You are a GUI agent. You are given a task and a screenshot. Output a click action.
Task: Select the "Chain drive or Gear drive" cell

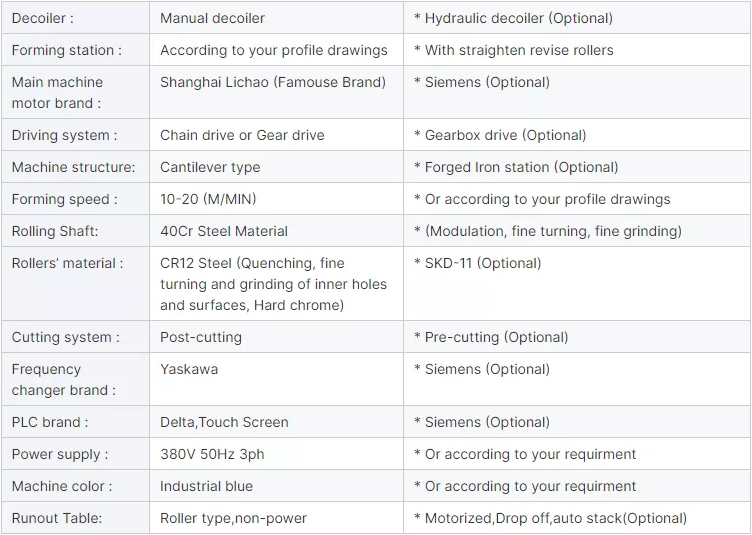tap(242, 135)
